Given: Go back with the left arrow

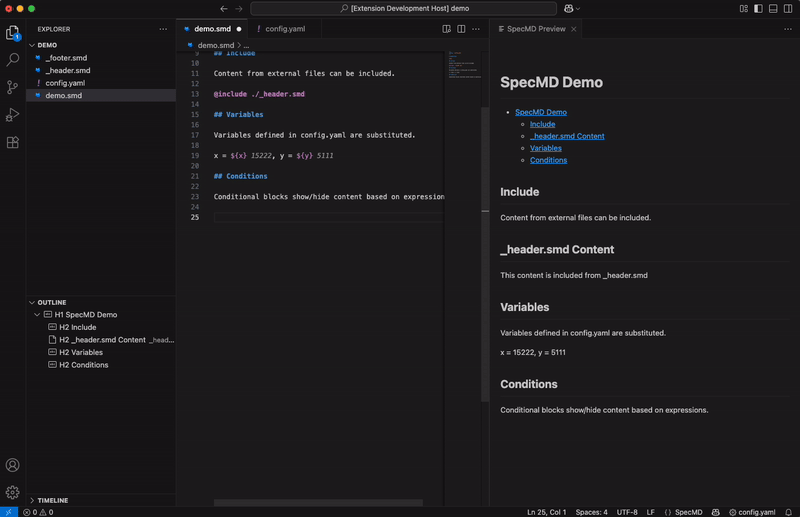Looking at the screenshot, I should coord(223,8).
